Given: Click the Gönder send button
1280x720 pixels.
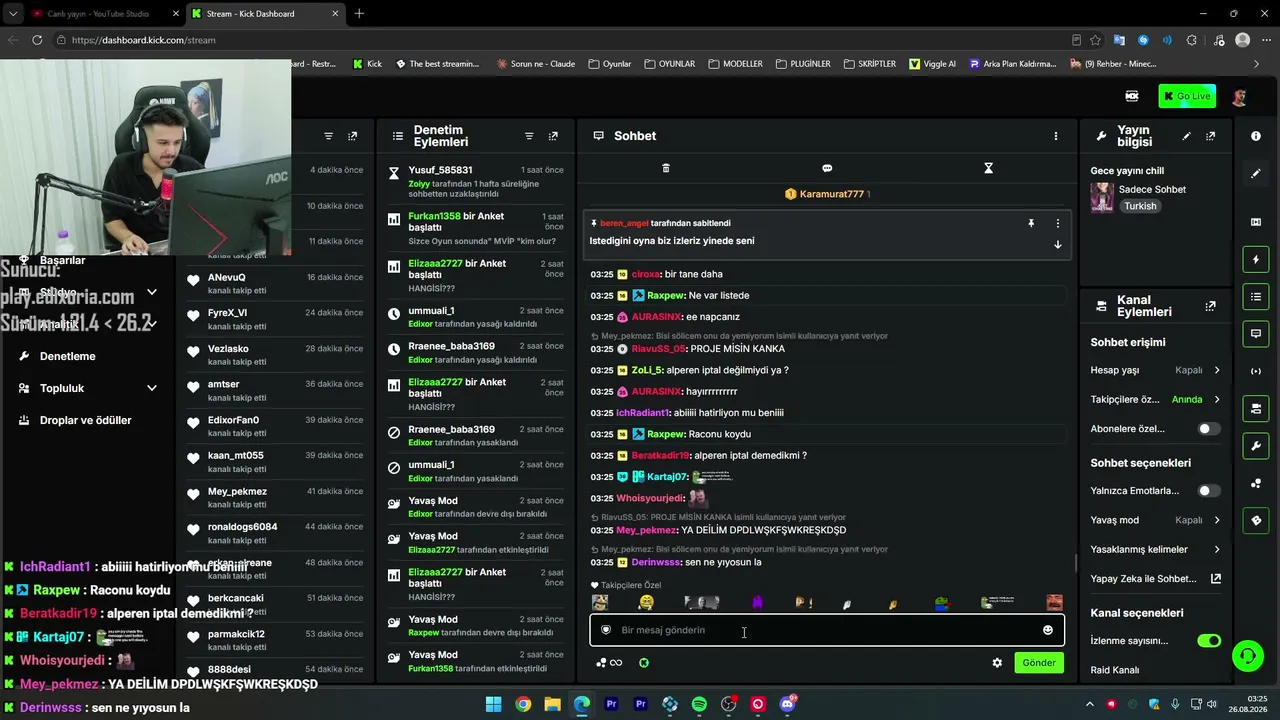Looking at the screenshot, I should click(1039, 663).
